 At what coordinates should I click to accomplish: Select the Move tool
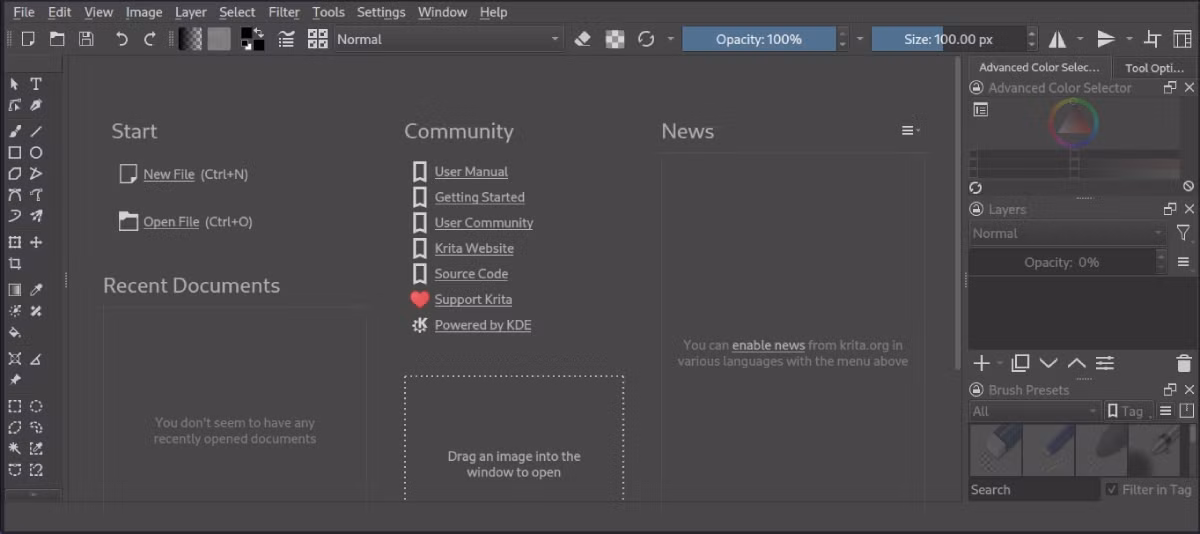coord(36,242)
